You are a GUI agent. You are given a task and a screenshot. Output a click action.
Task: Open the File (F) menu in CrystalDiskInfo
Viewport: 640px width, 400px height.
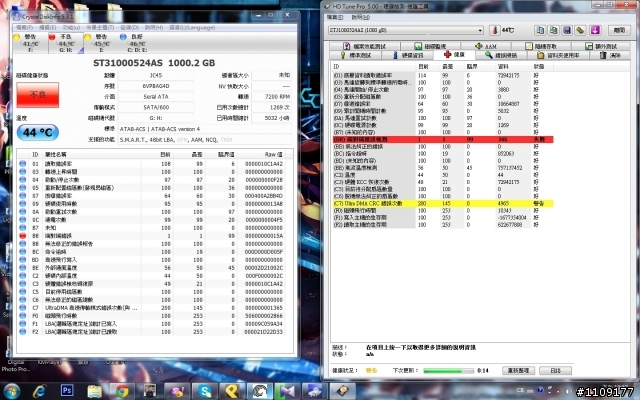(24, 27)
